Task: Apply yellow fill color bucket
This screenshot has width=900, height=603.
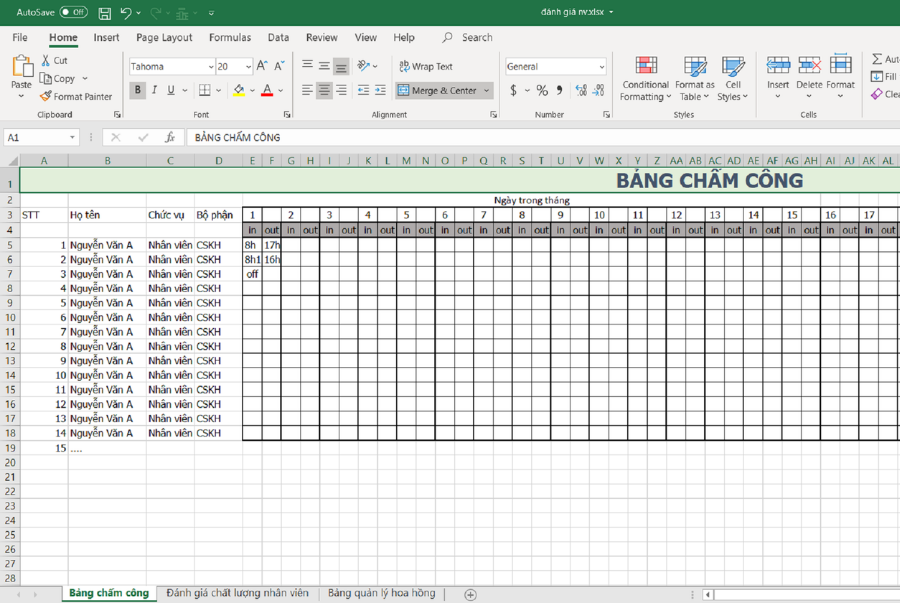Action: click(x=239, y=90)
